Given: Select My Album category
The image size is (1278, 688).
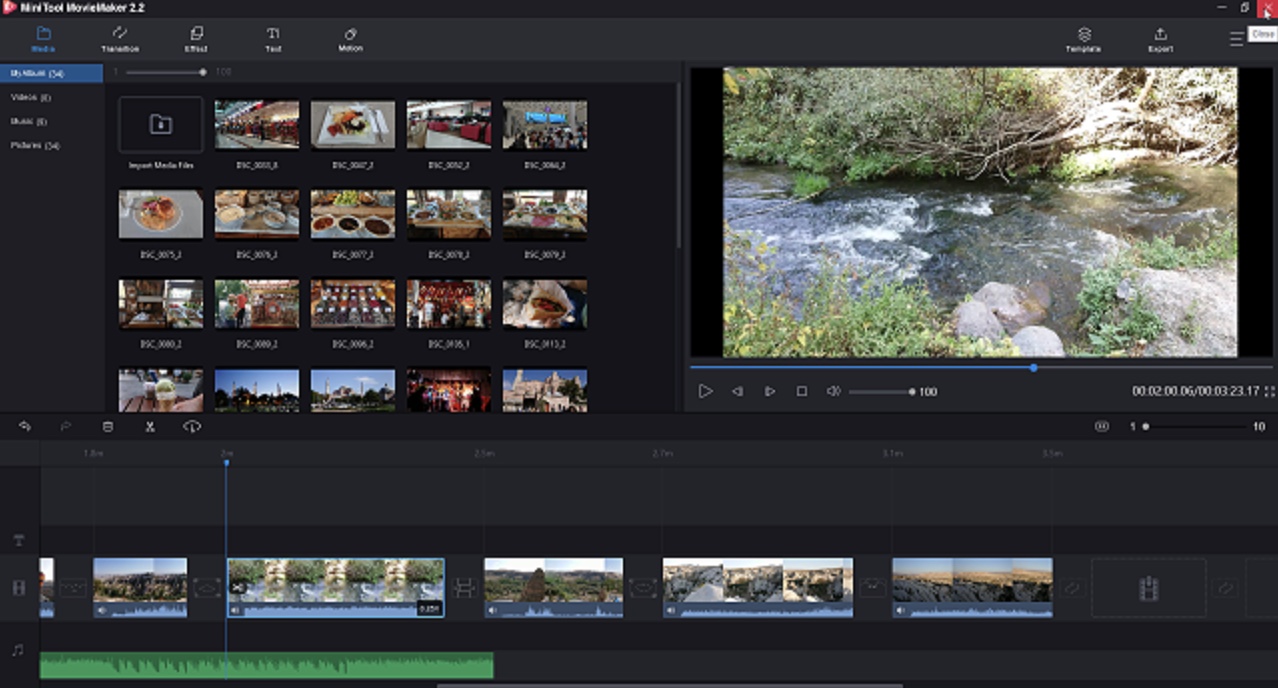Looking at the screenshot, I should click(x=51, y=73).
